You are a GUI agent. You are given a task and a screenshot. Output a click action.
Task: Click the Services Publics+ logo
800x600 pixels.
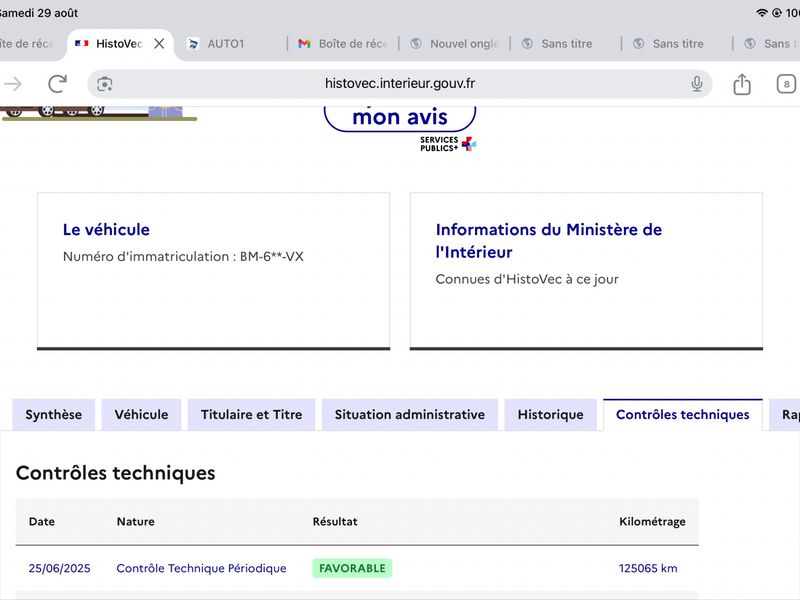pos(448,144)
